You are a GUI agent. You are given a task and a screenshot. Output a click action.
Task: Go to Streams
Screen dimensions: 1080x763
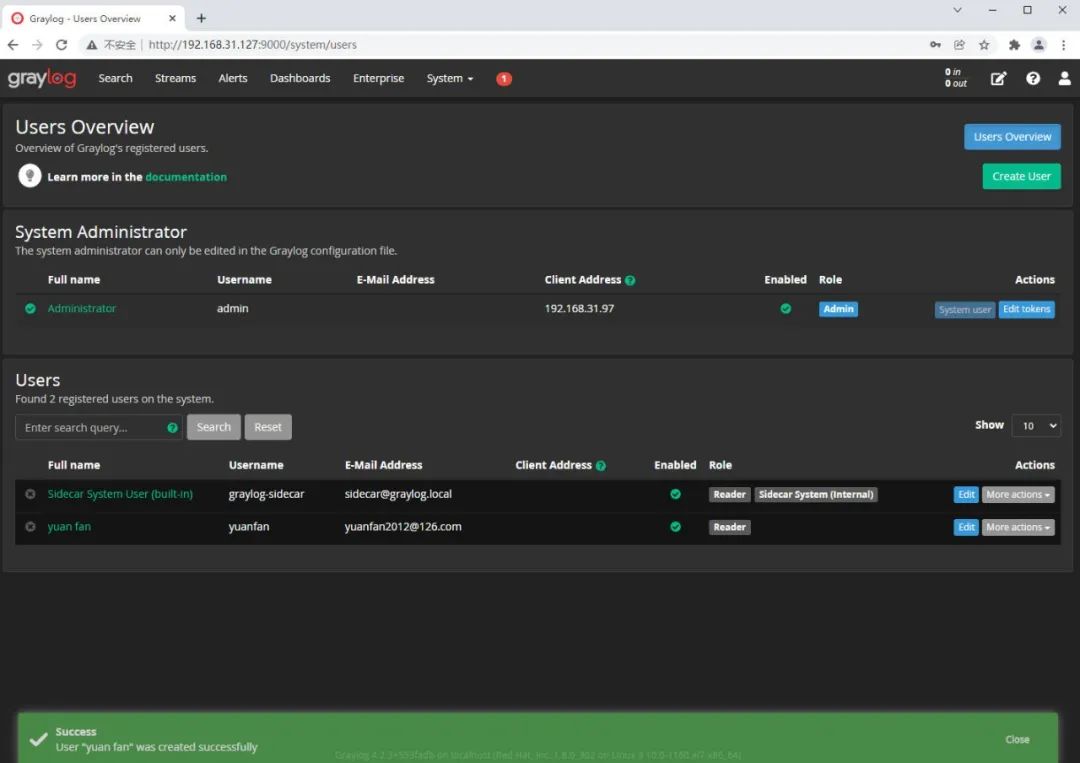point(175,79)
